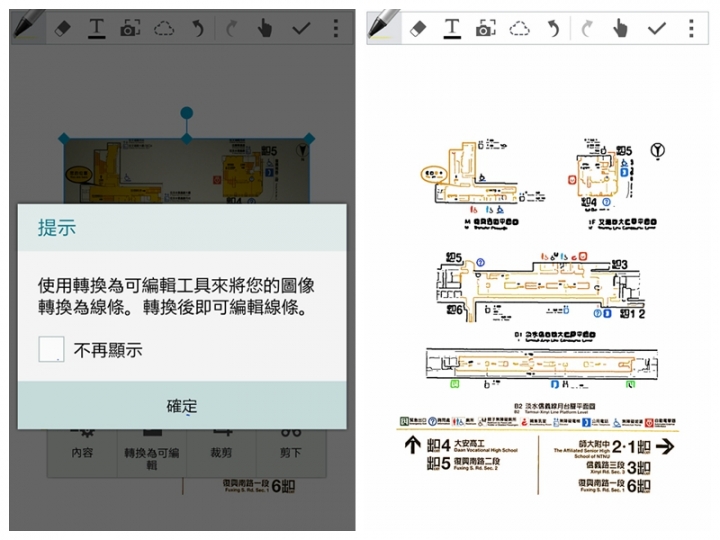
Task: Click the top-left corner handle of selected image
Action: 64,138
